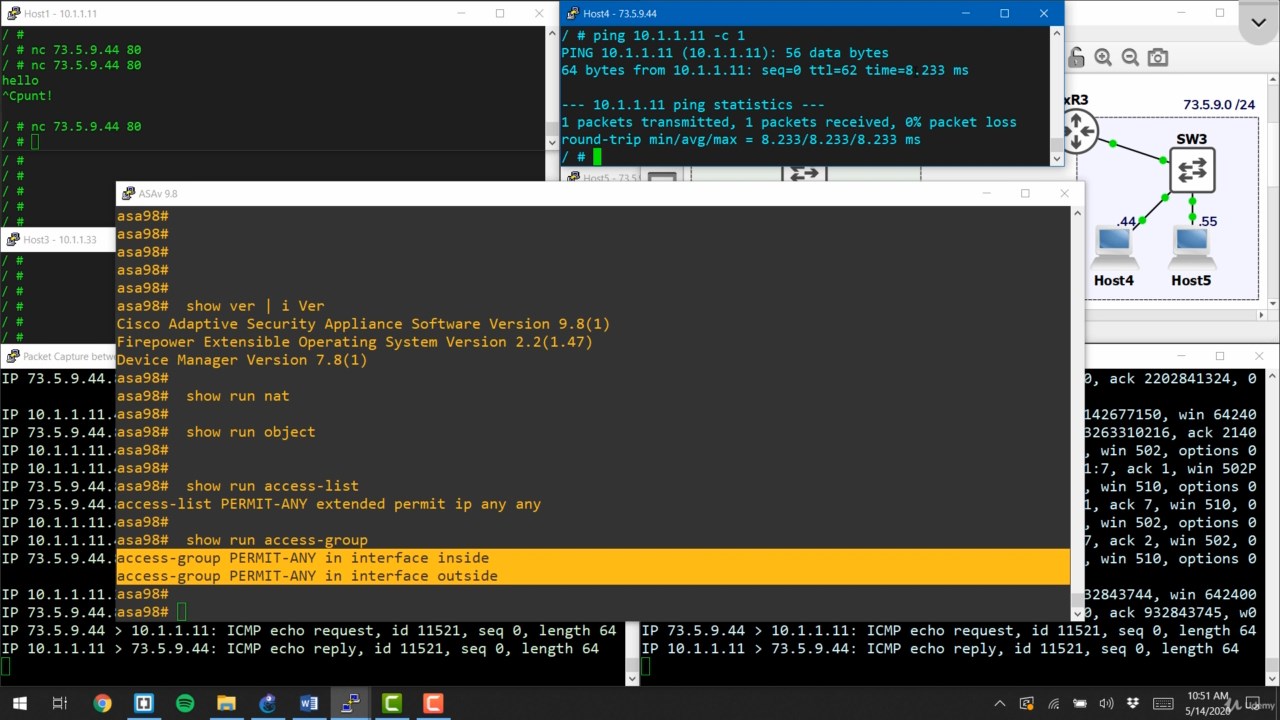This screenshot has height=720, width=1280.
Task: Open Spotify from the taskbar
Action: tap(185, 703)
